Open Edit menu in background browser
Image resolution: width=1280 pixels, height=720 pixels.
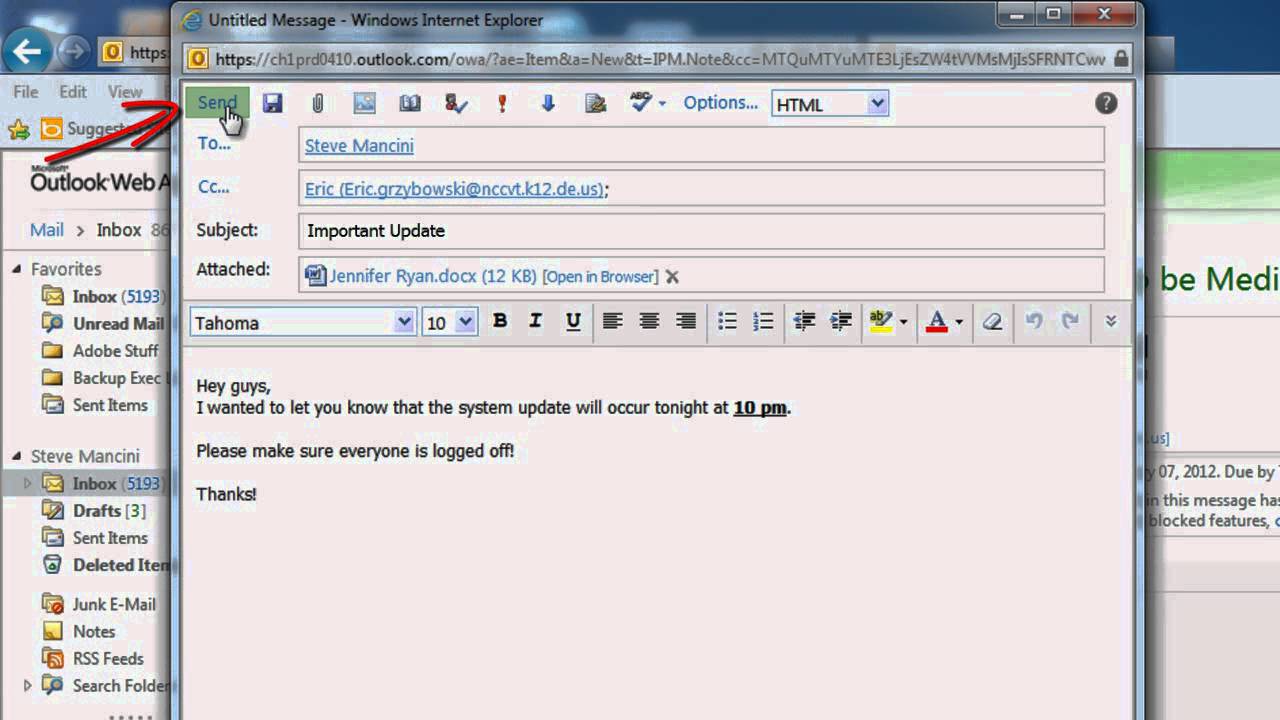tap(72, 92)
